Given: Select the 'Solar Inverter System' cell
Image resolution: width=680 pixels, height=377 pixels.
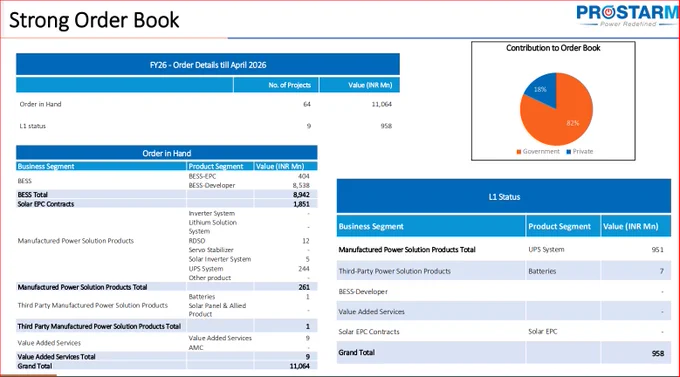Looking at the screenshot, I should click(x=219, y=259).
